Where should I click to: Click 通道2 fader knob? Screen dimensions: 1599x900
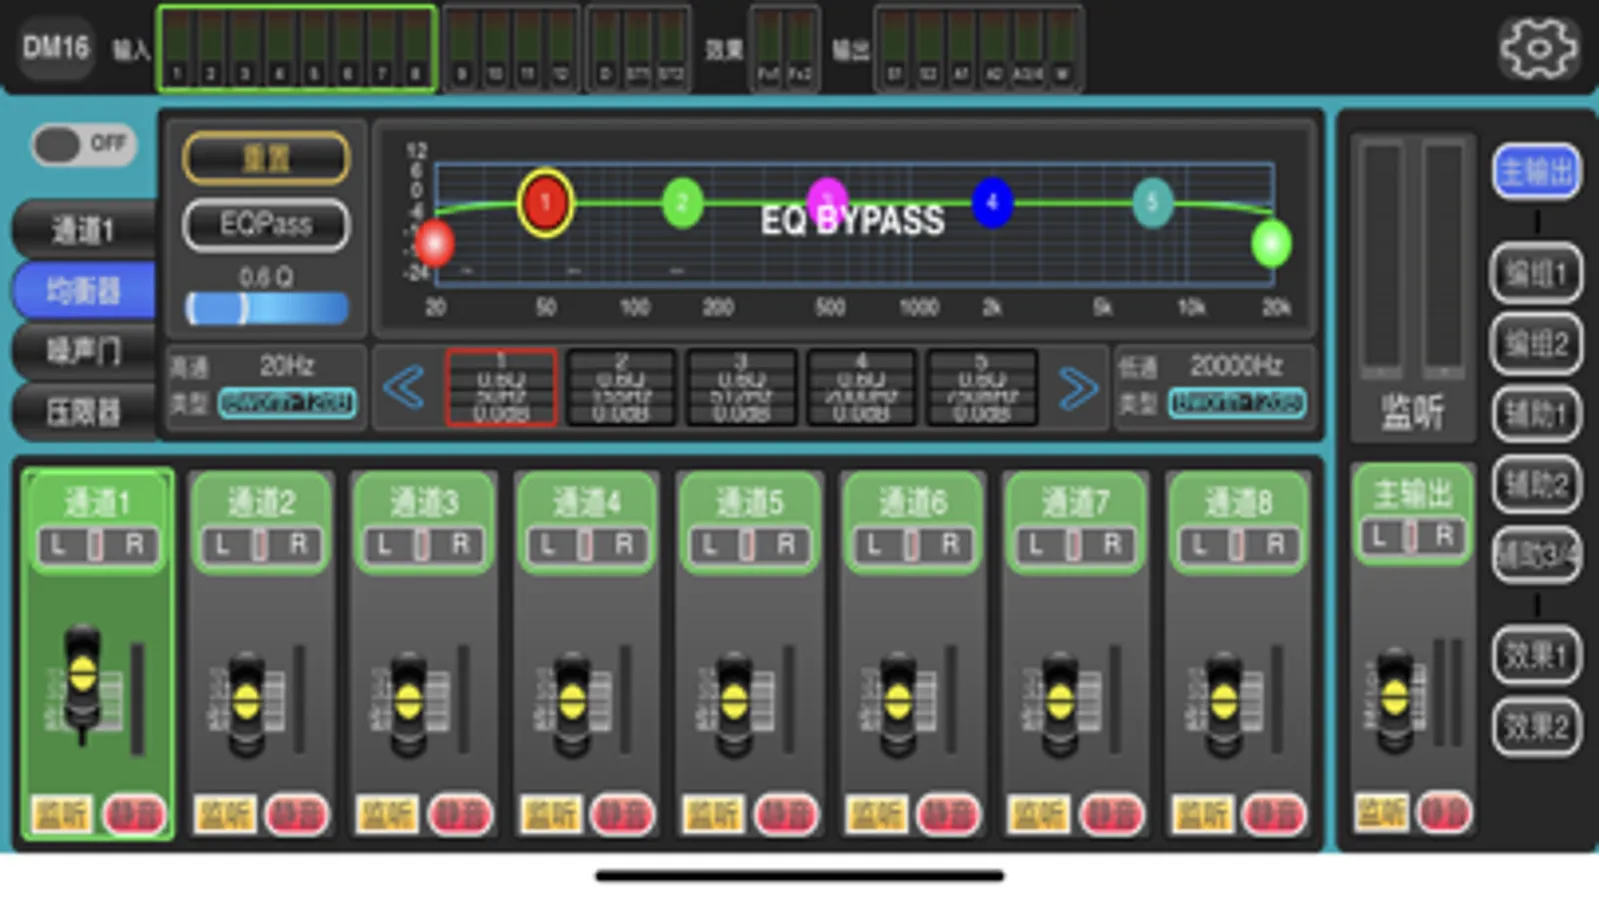coord(246,700)
